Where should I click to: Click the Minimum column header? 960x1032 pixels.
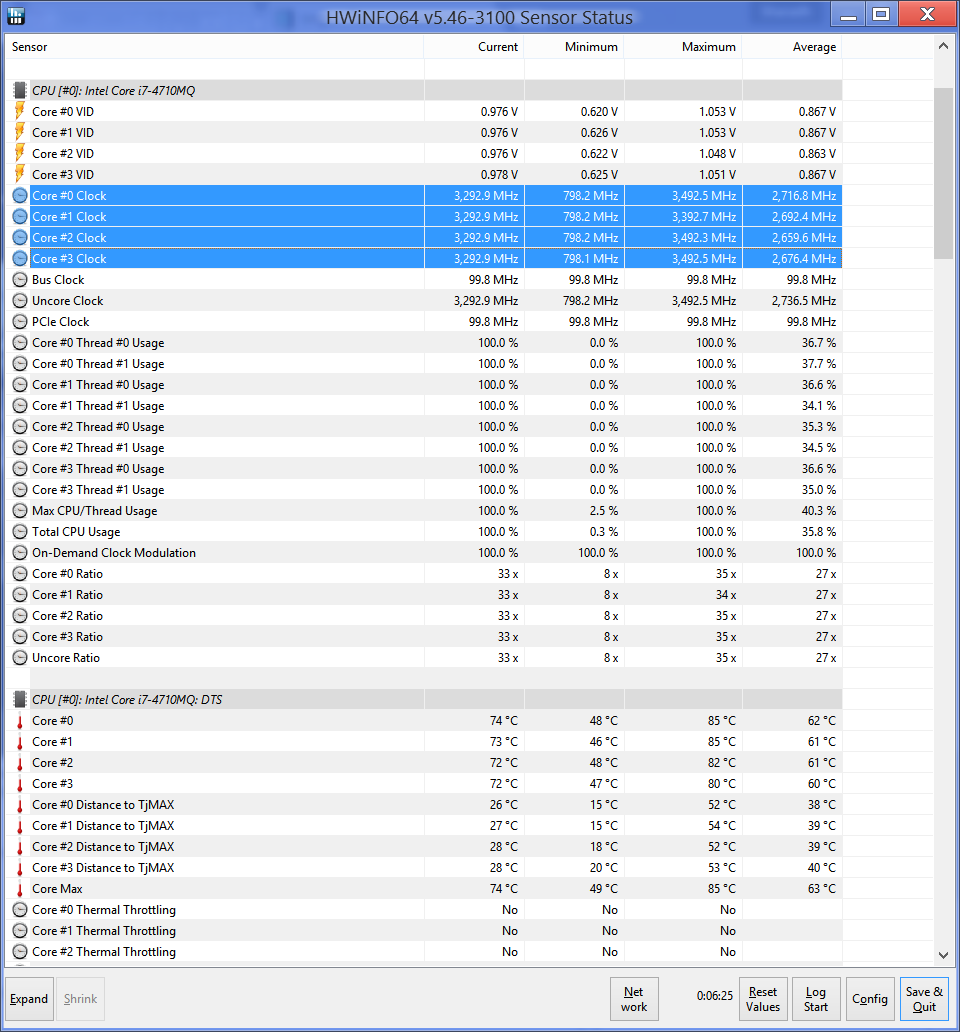(x=574, y=47)
